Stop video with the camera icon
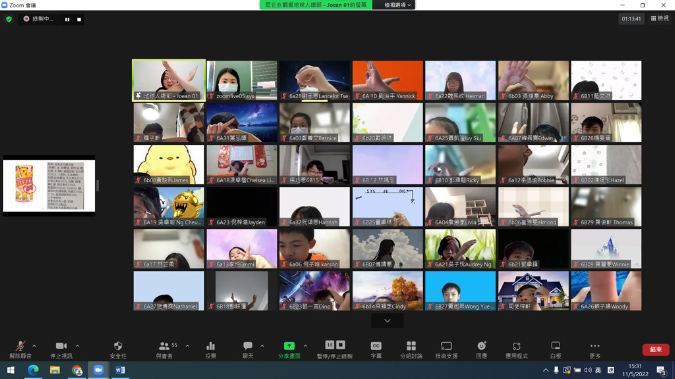 point(61,349)
